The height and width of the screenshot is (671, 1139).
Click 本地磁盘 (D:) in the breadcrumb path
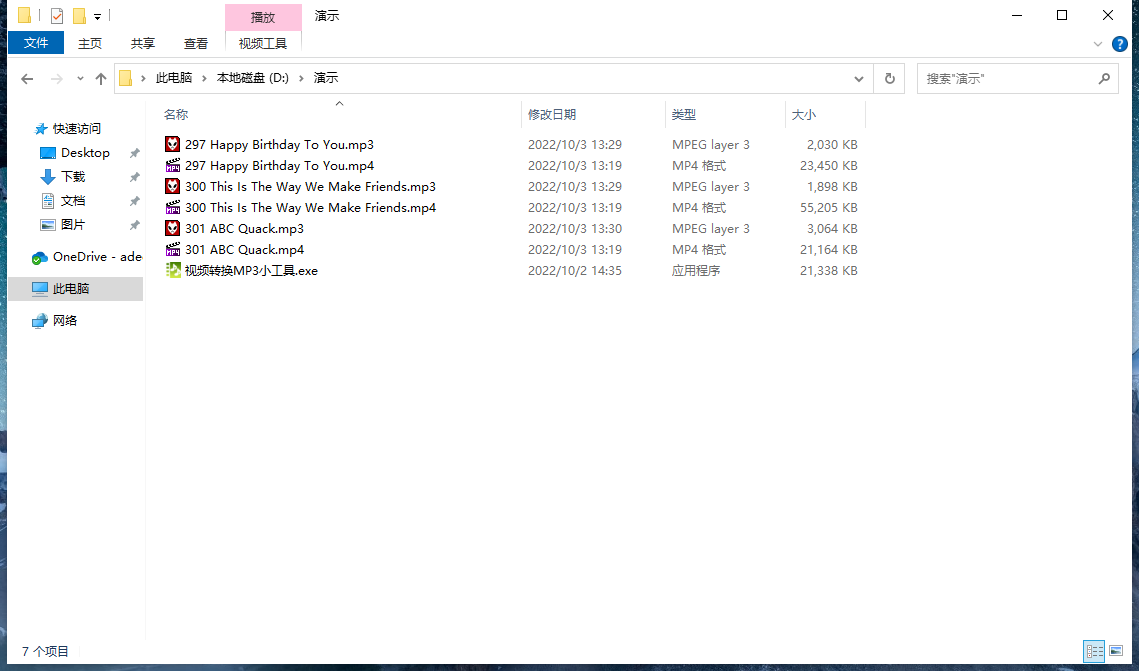252,78
